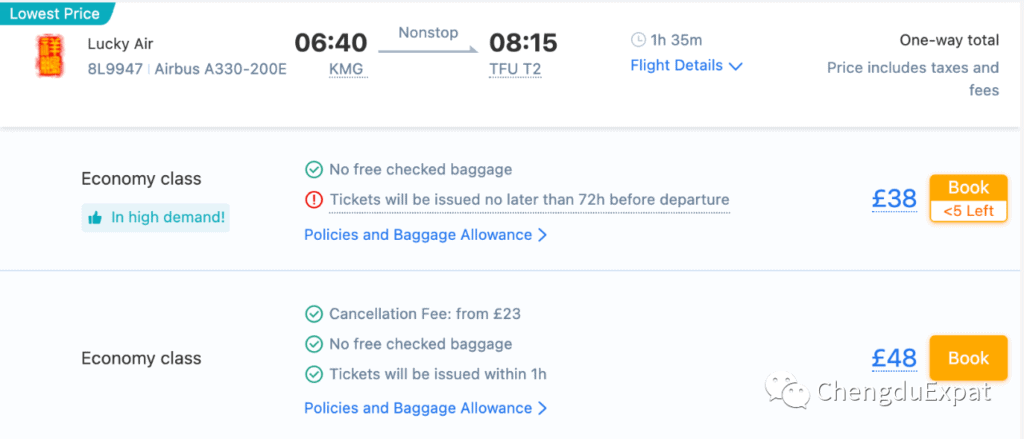1024x439 pixels.
Task: Book the £38 economy fare
Action: point(968,199)
